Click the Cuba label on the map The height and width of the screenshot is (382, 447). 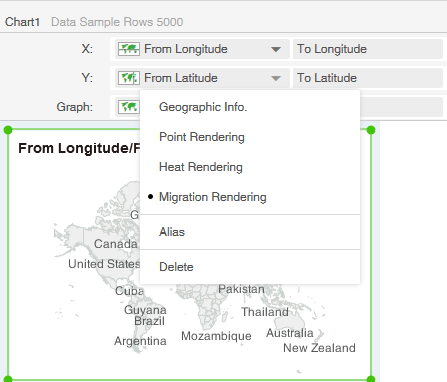pos(129,291)
